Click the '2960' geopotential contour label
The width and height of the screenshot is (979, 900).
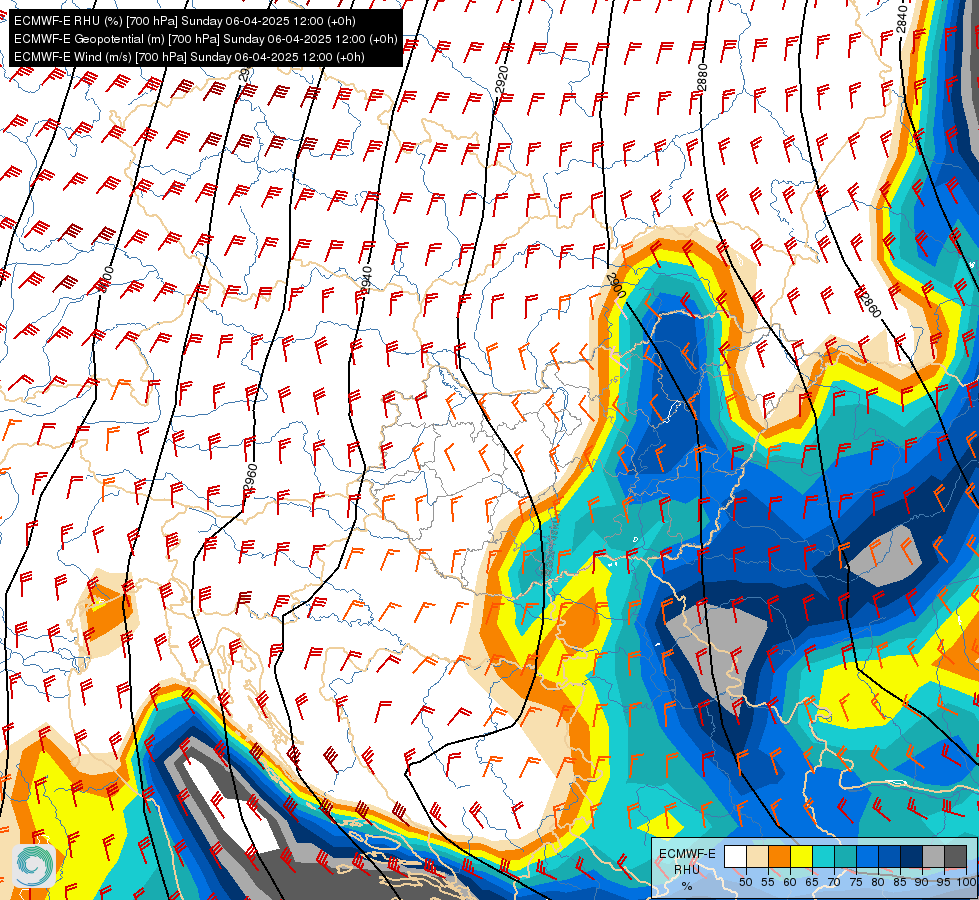[x=250, y=479]
